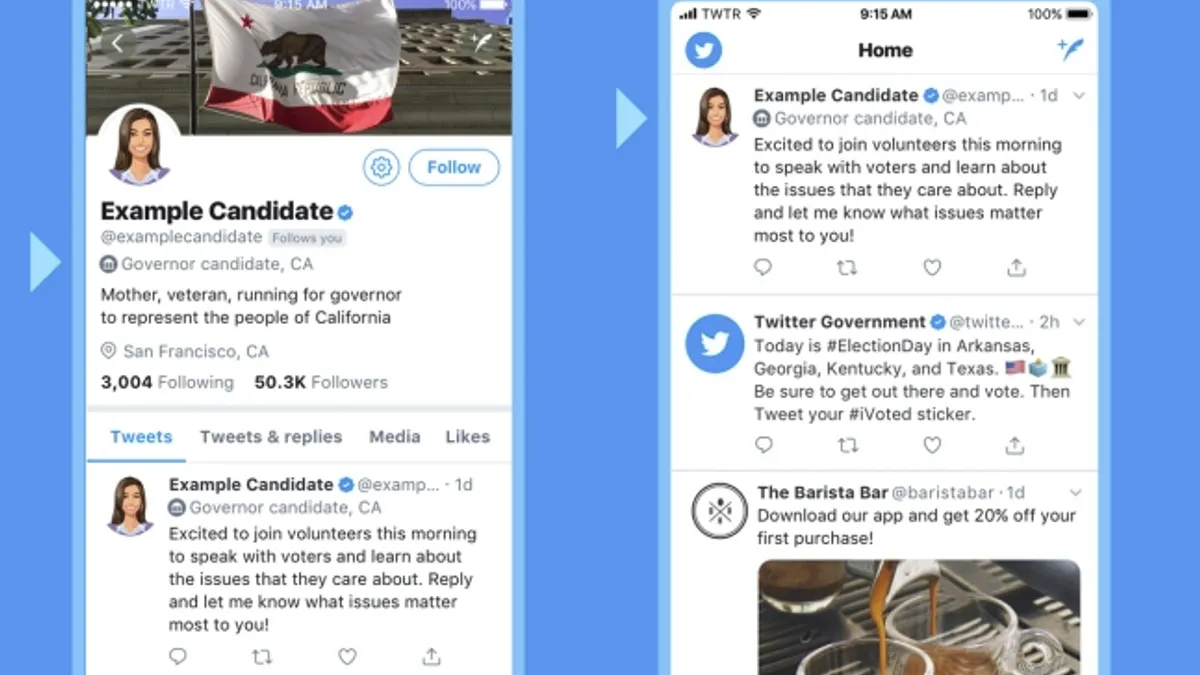Switch to the Media tab
The height and width of the screenshot is (675, 1200).
(395, 437)
